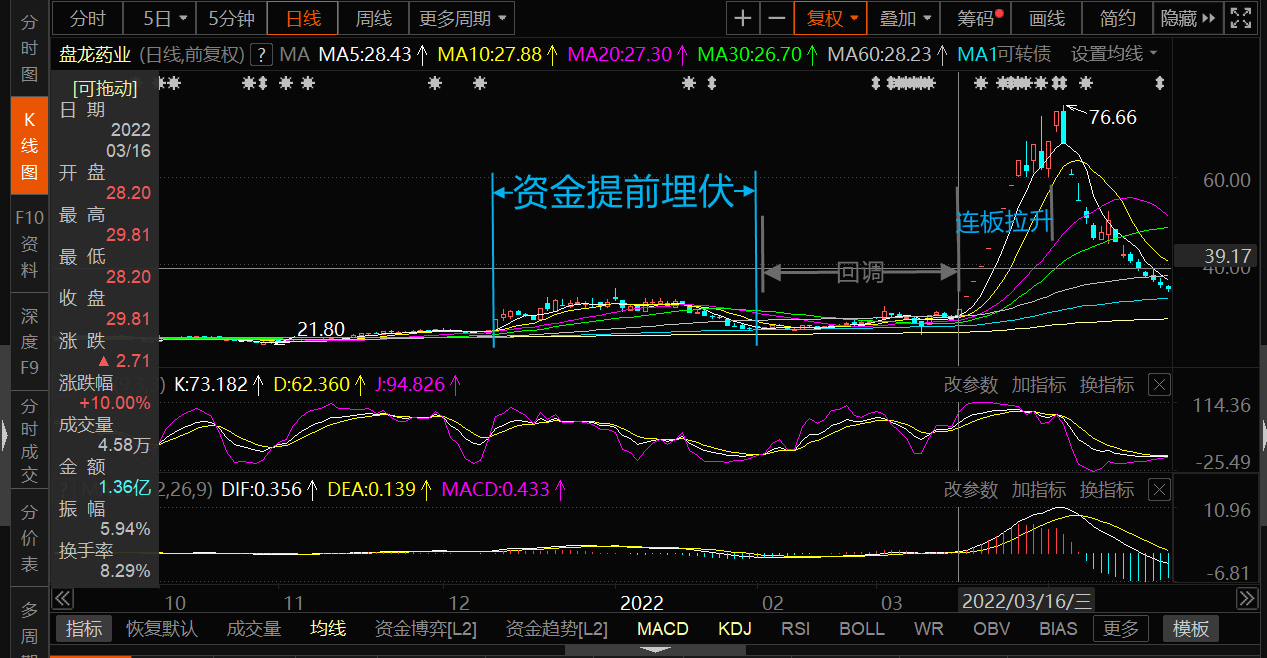The width and height of the screenshot is (1267, 658).
Task: Click 恢复默认 to restore default indicators
Action: pyautogui.click(x=160, y=629)
